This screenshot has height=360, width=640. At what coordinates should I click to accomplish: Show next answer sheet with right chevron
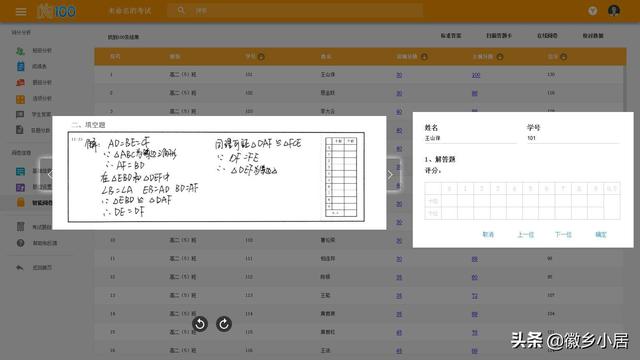tap(390, 175)
